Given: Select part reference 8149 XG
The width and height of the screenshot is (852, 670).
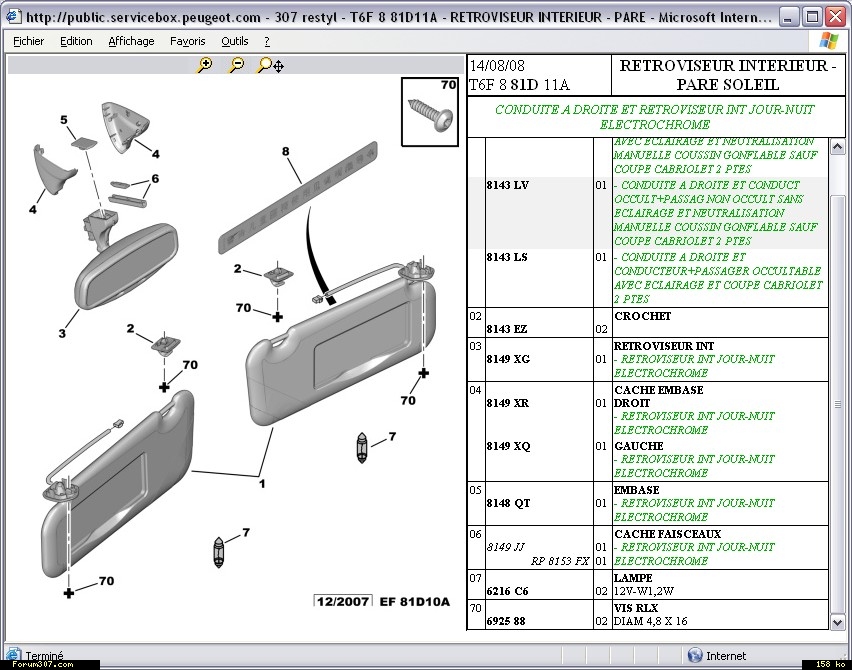Looking at the screenshot, I should (507, 359).
